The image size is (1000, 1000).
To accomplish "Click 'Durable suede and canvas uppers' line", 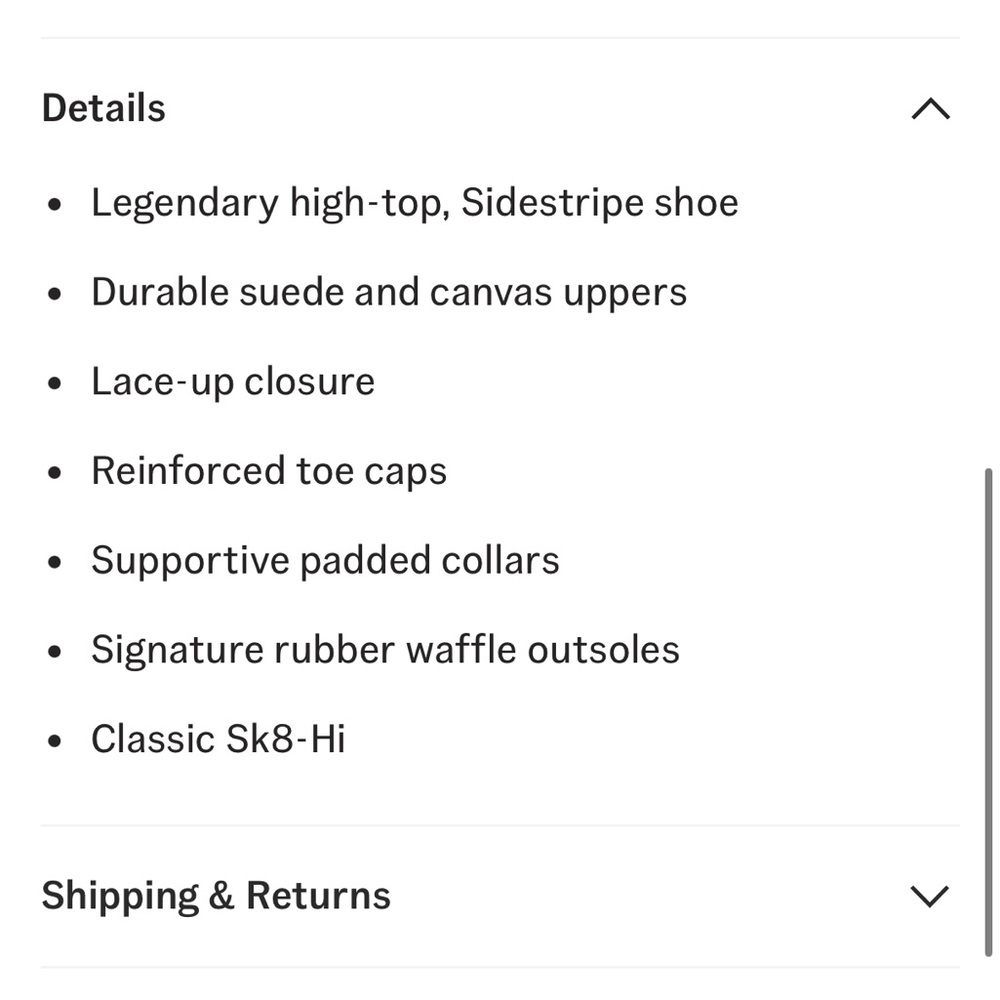I will (x=389, y=292).
